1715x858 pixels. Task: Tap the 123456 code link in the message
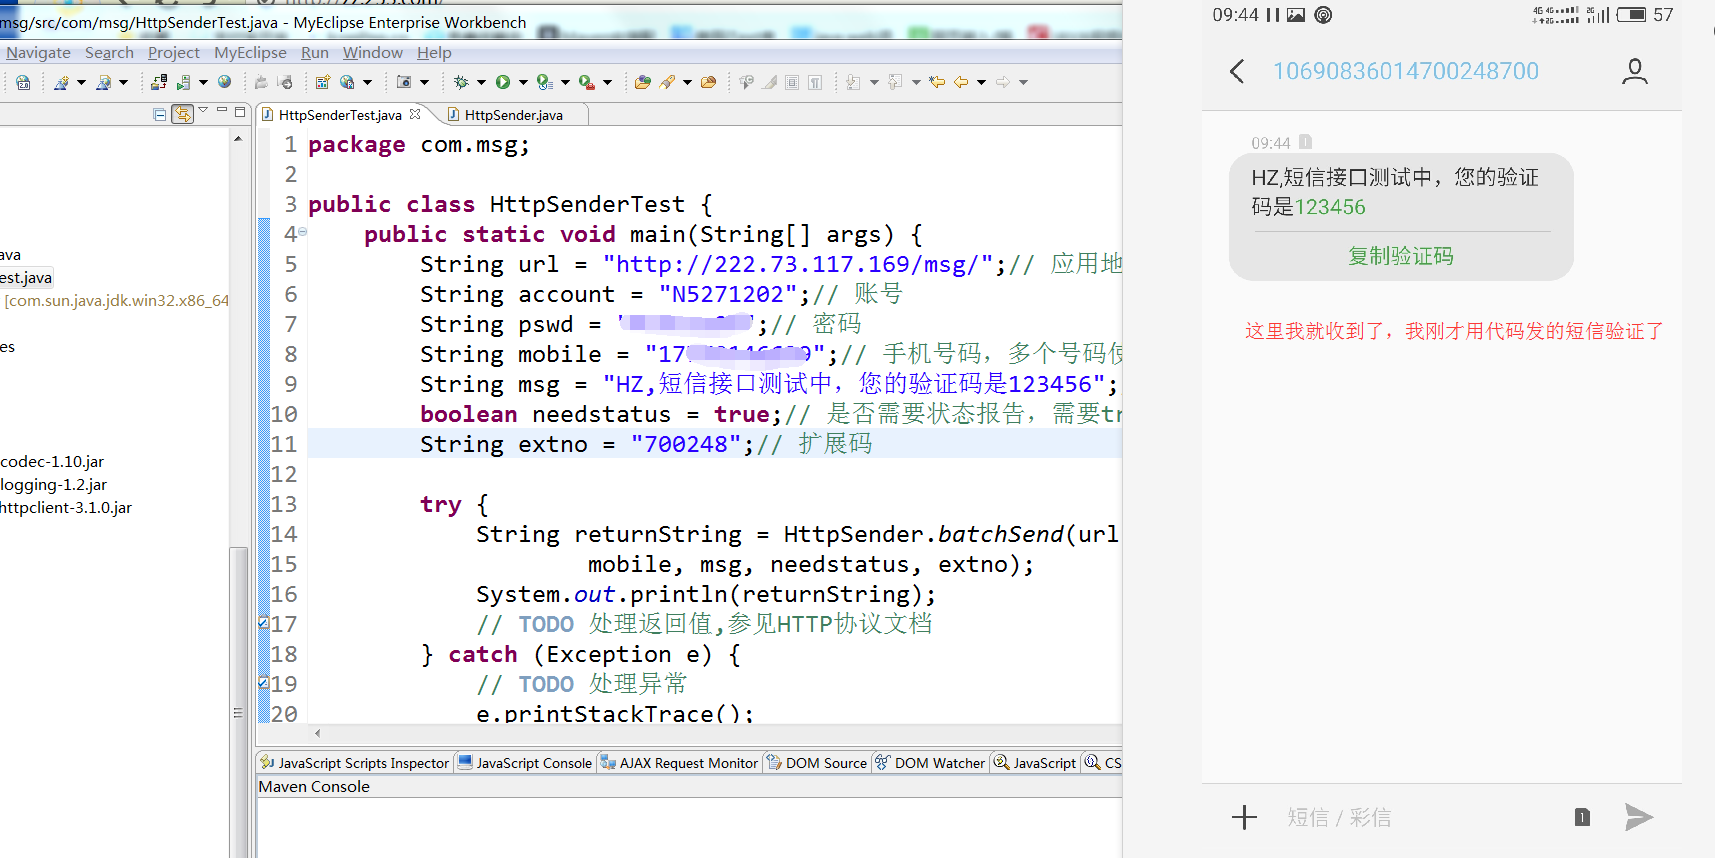pyautogui.click(x=1330, y=207)
